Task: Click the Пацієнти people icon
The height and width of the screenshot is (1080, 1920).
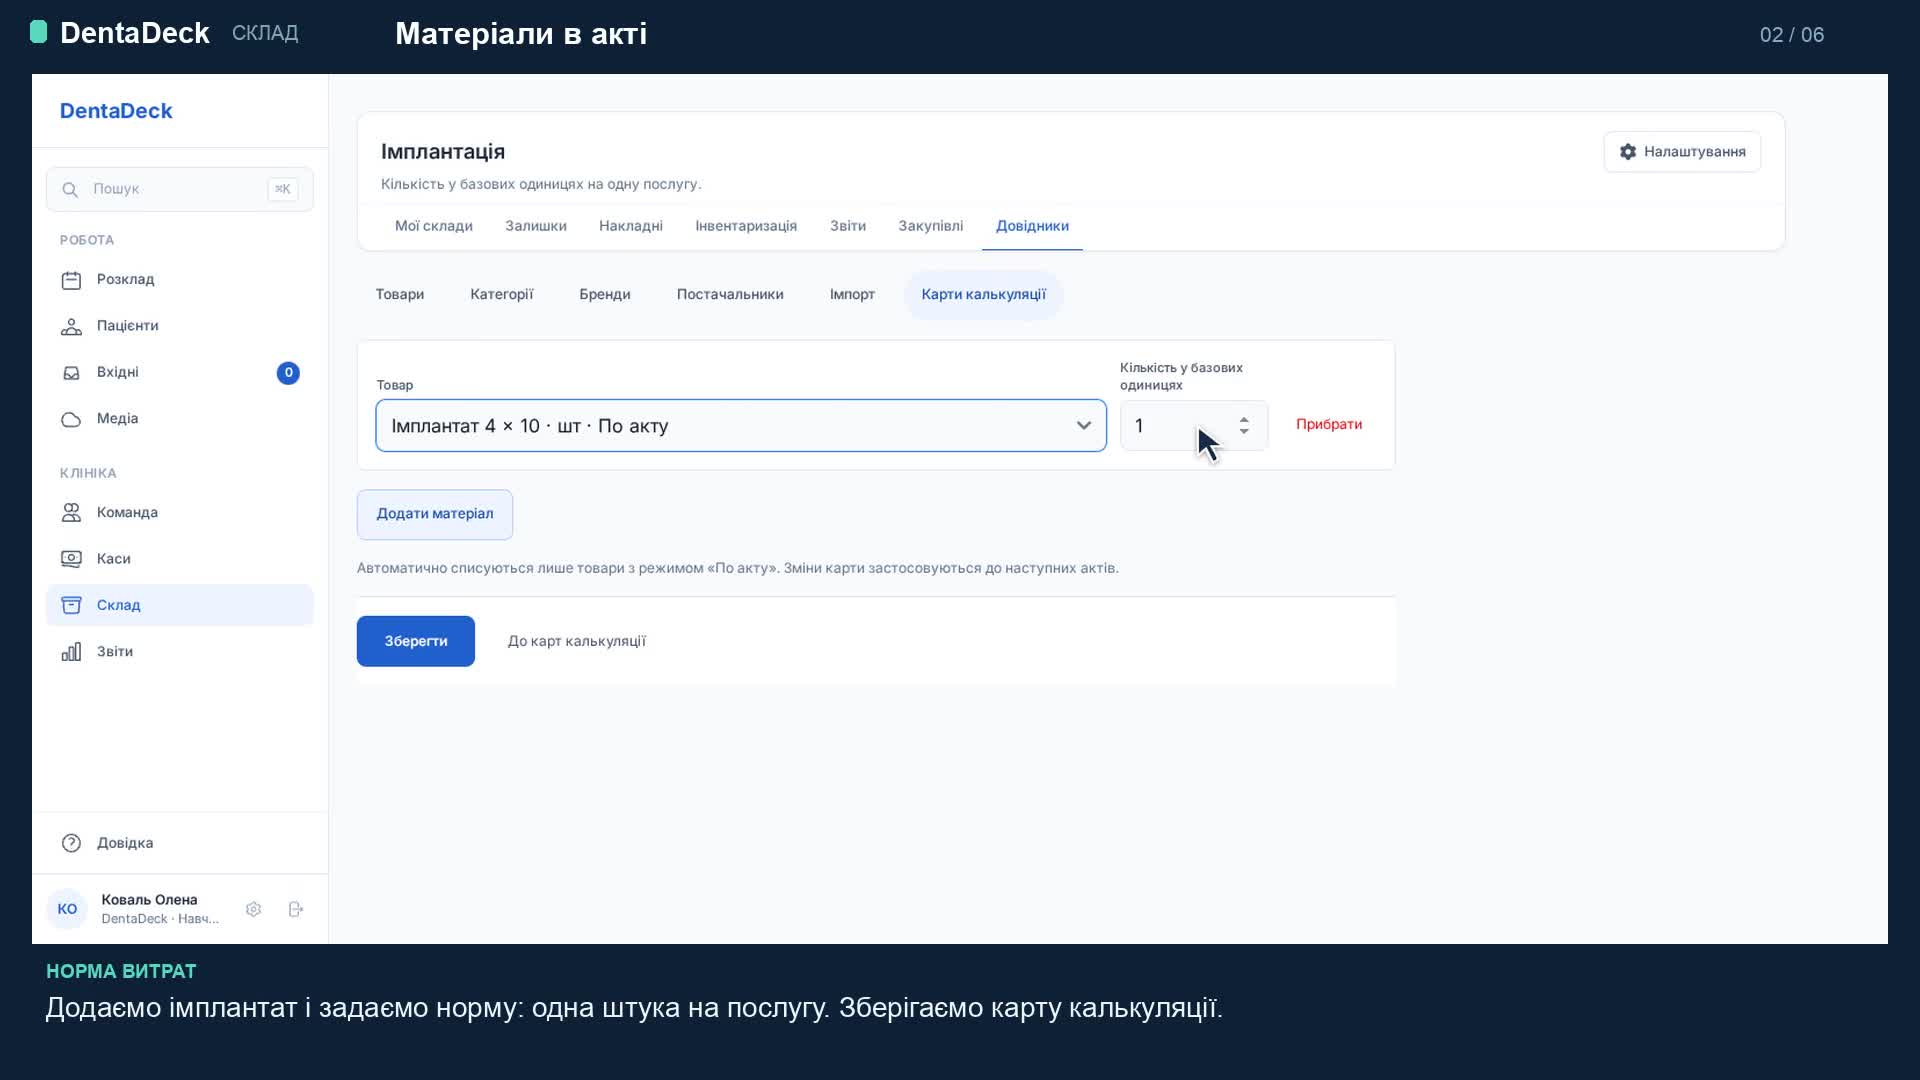Action: click(71, 326)
